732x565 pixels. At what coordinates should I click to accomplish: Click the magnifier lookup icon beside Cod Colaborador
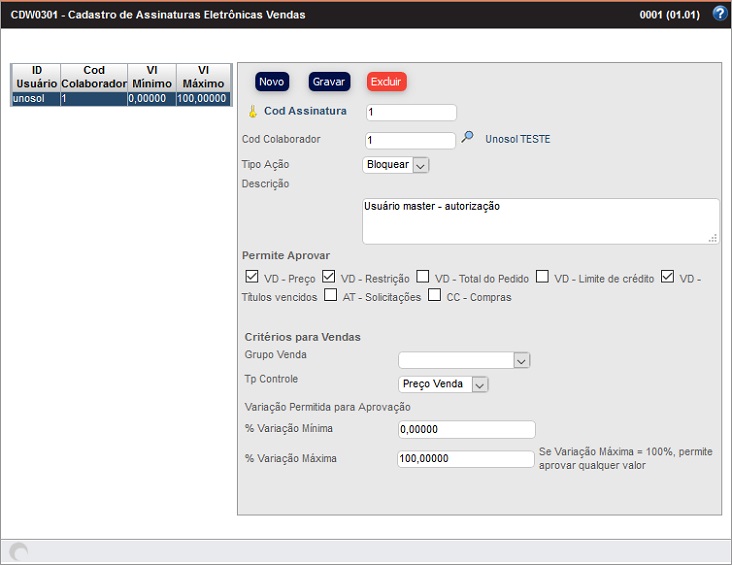tap(467, 139)
